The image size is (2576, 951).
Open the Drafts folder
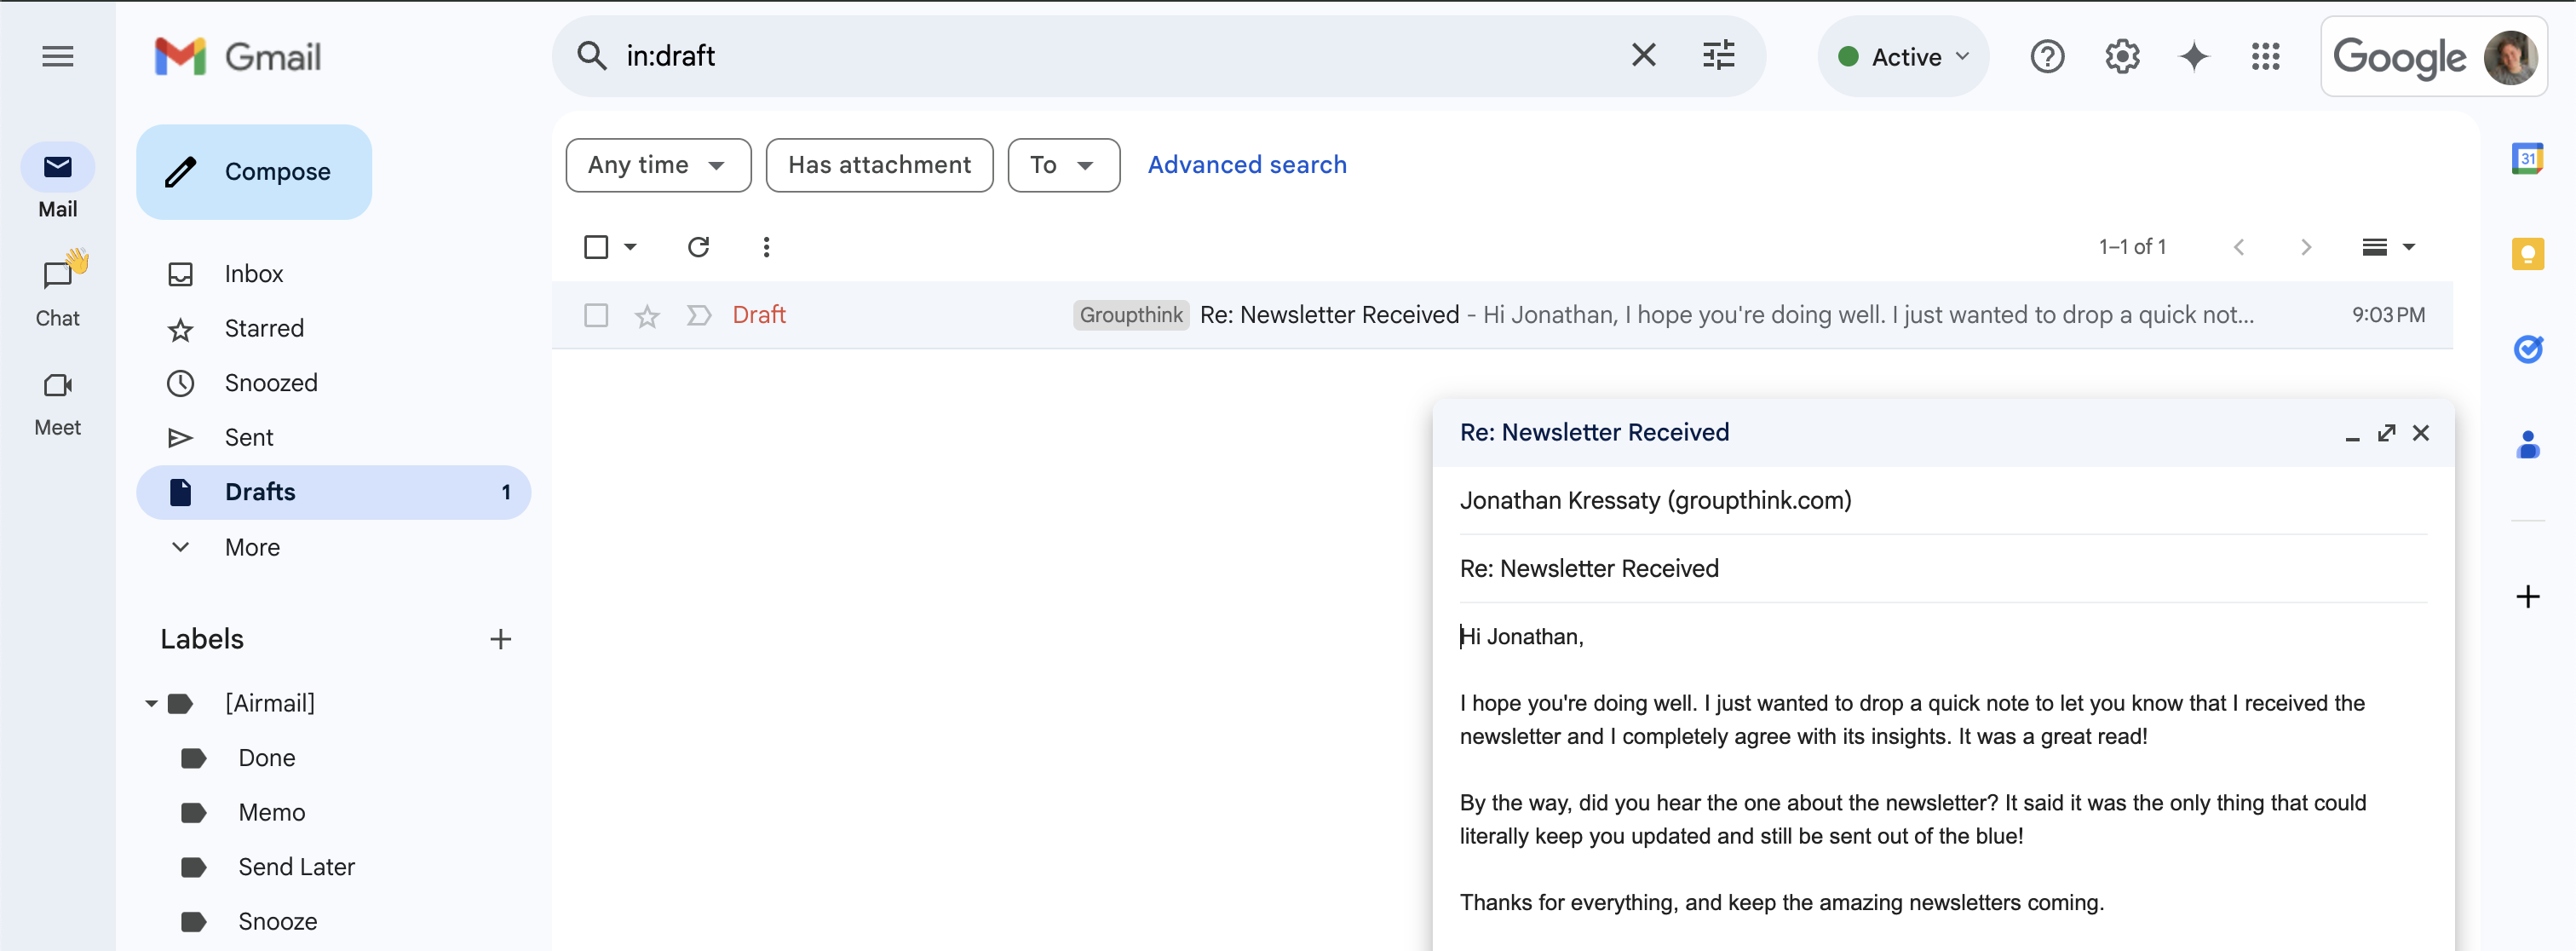tap(333, 492)
